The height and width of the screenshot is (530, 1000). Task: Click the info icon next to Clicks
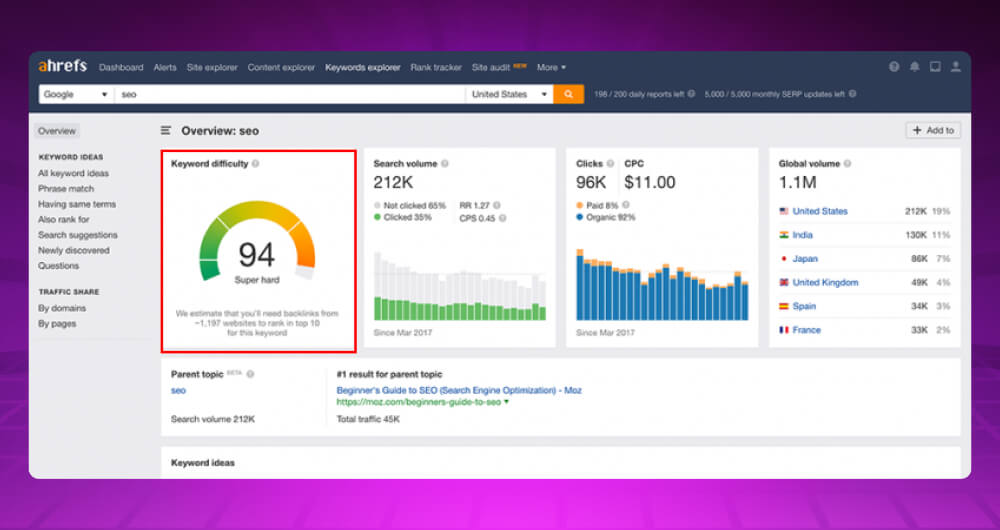[610, 164]
